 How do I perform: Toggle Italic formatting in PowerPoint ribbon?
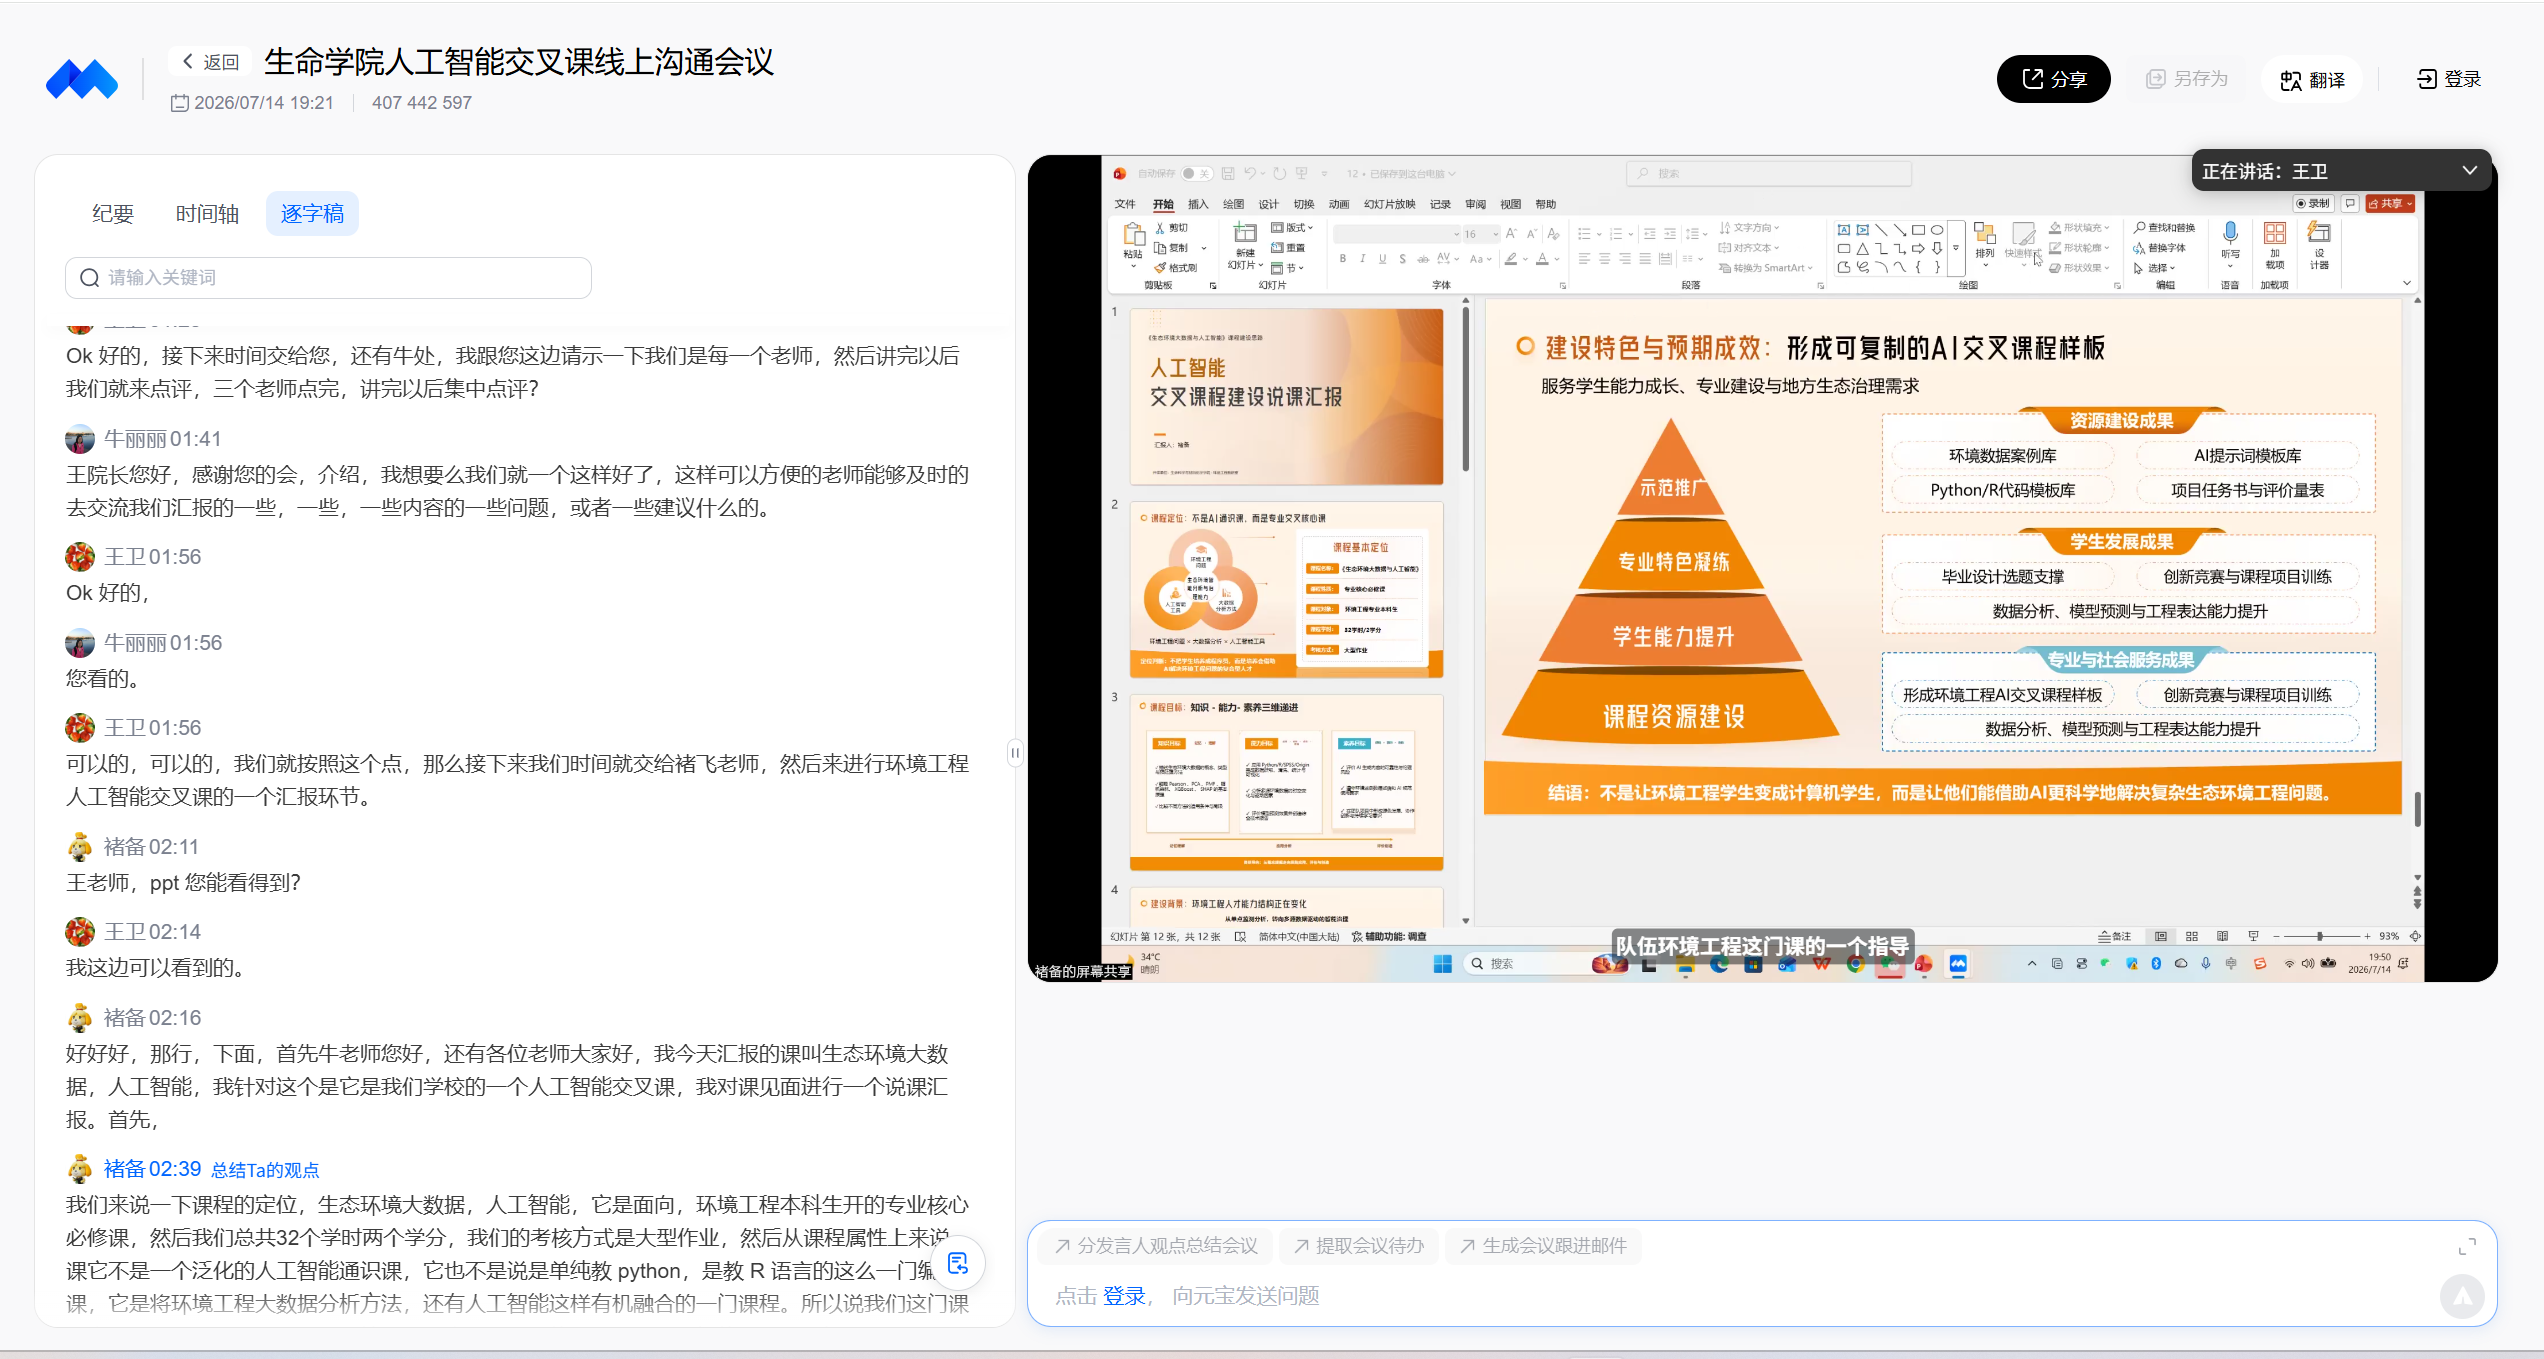pyautogui.click(x=1362, y=259)
